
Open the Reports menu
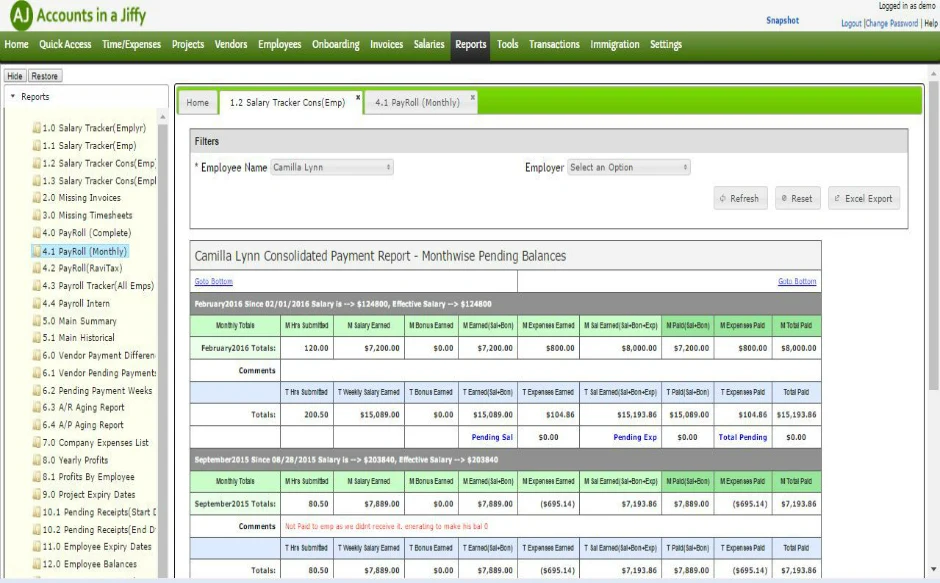tap(471, 46)
